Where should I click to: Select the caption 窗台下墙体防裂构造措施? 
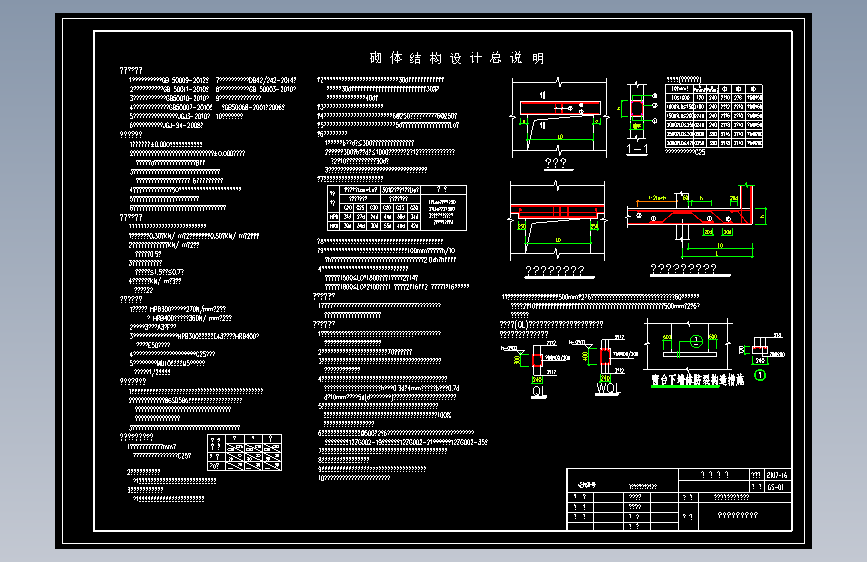click(x=697, y=379)
